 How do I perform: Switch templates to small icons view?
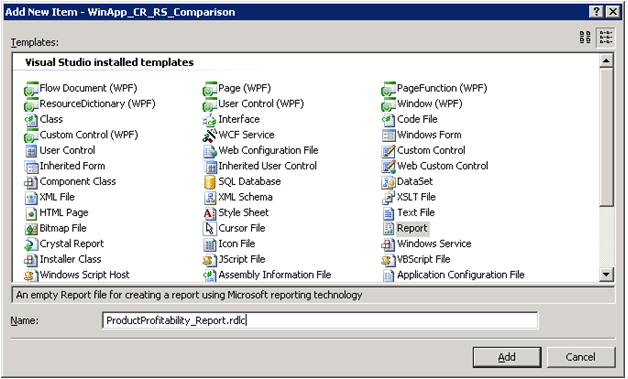click(x=606, y=37)
